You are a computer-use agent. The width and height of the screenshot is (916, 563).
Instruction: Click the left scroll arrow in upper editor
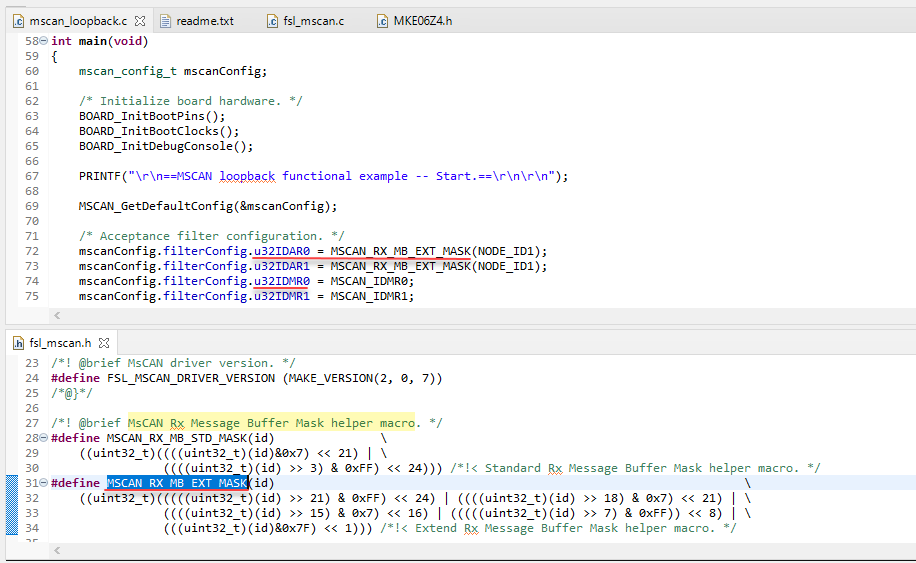point(57,315)
